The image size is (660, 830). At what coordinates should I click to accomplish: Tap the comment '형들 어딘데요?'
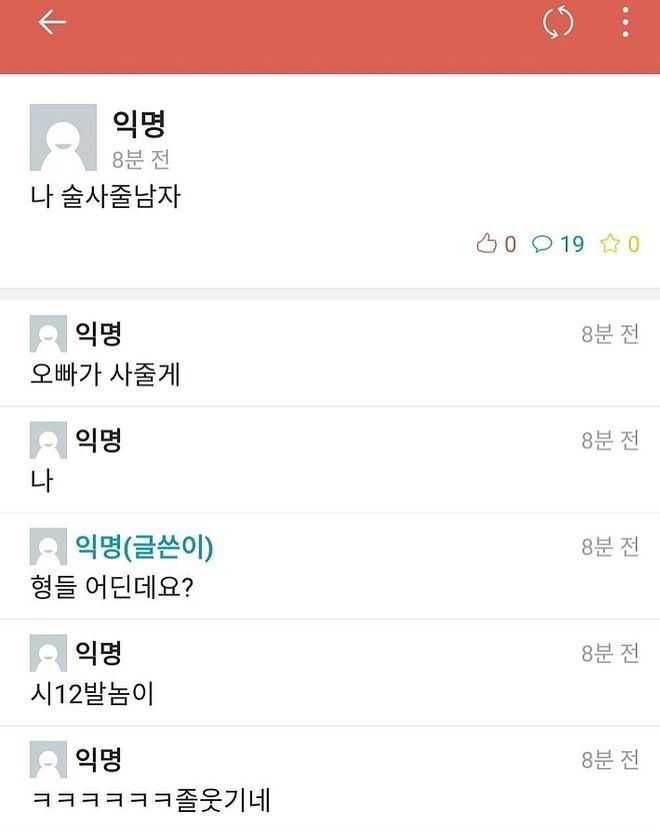tap(112, 587)
